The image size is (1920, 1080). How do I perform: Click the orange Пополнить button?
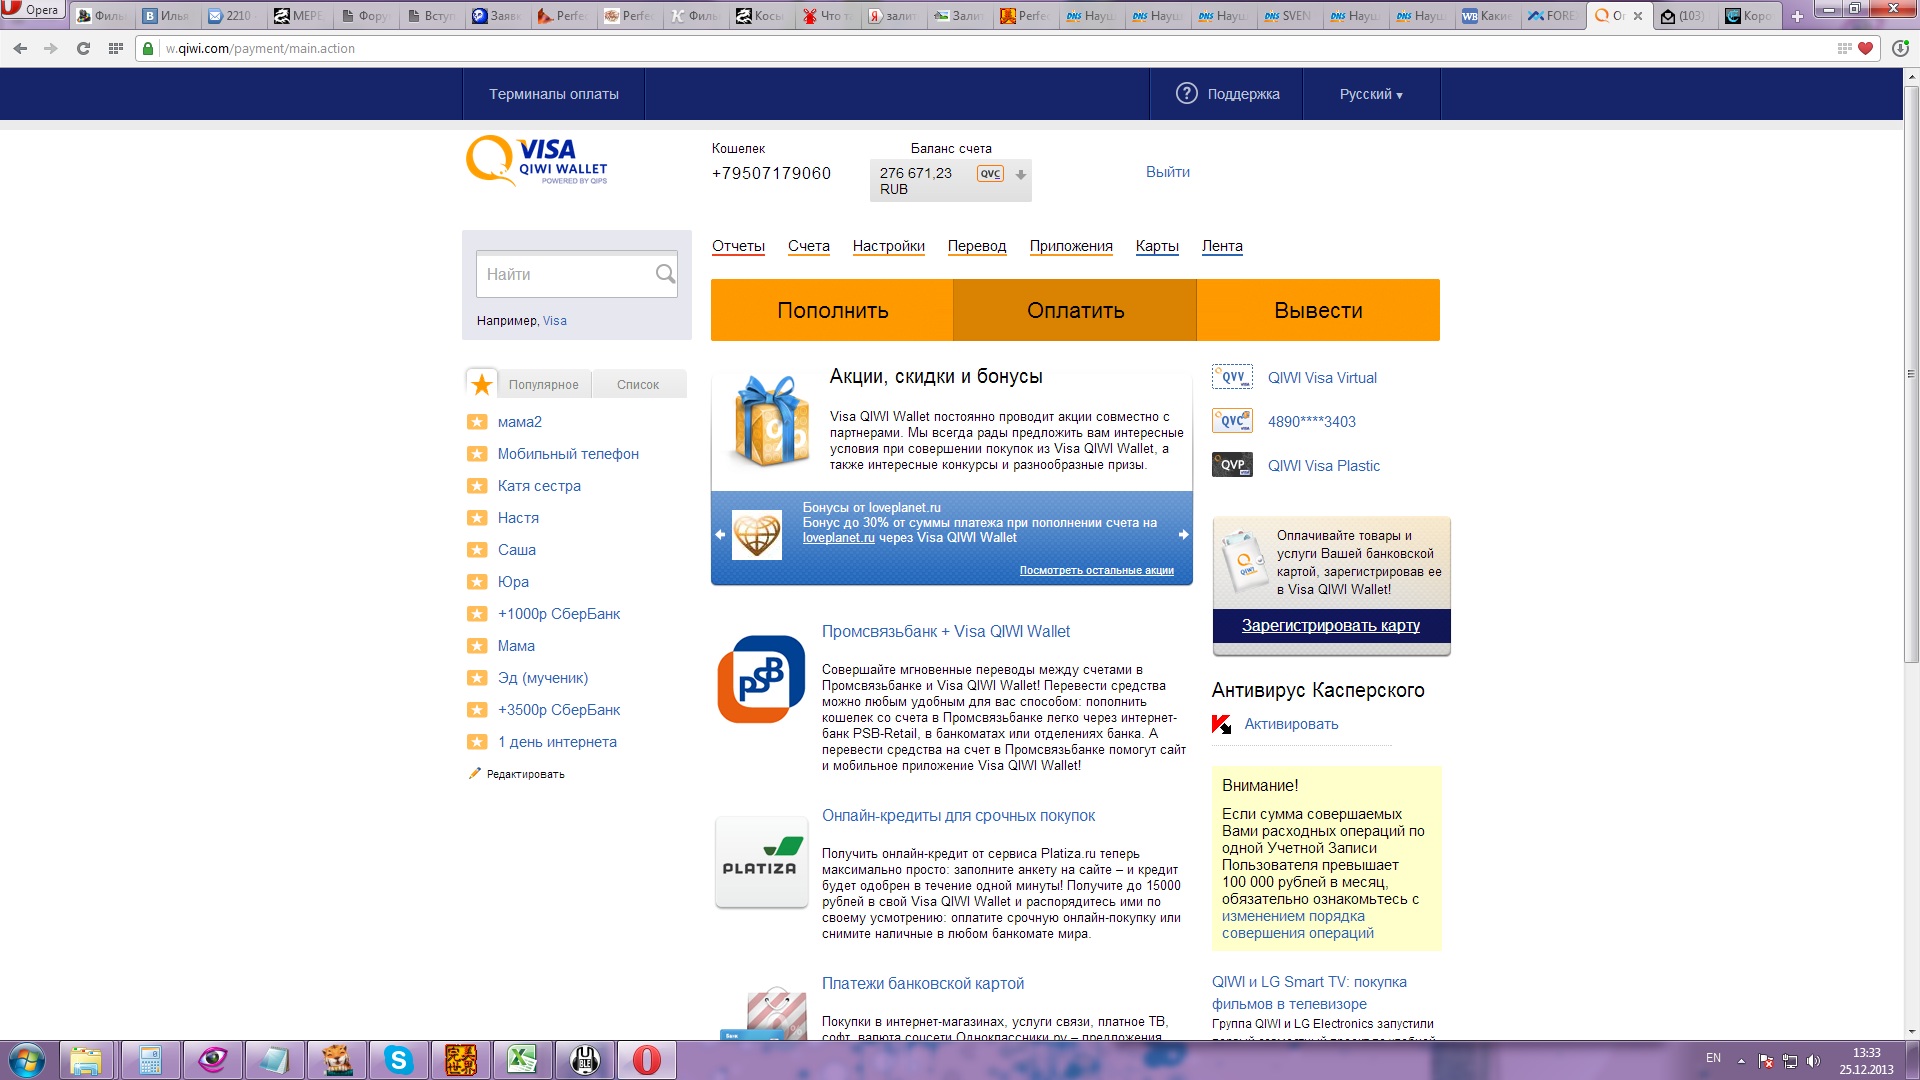[832, 310]
